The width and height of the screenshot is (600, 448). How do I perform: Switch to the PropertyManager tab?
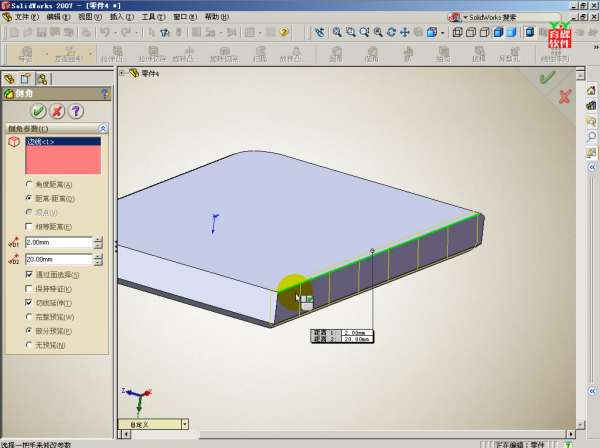pyautogui.click(x=26, y=79)
